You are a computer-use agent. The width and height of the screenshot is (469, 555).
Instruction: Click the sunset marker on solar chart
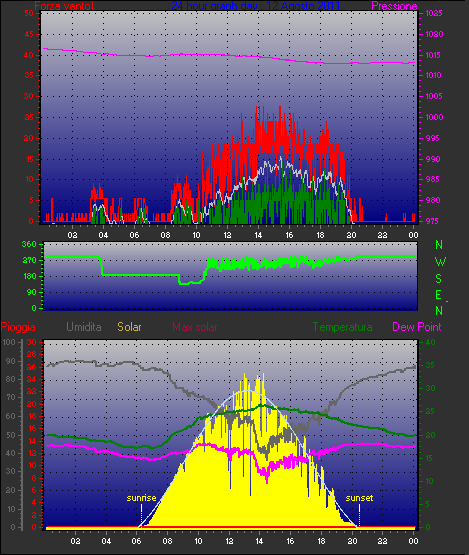click(x=359, y=498)
